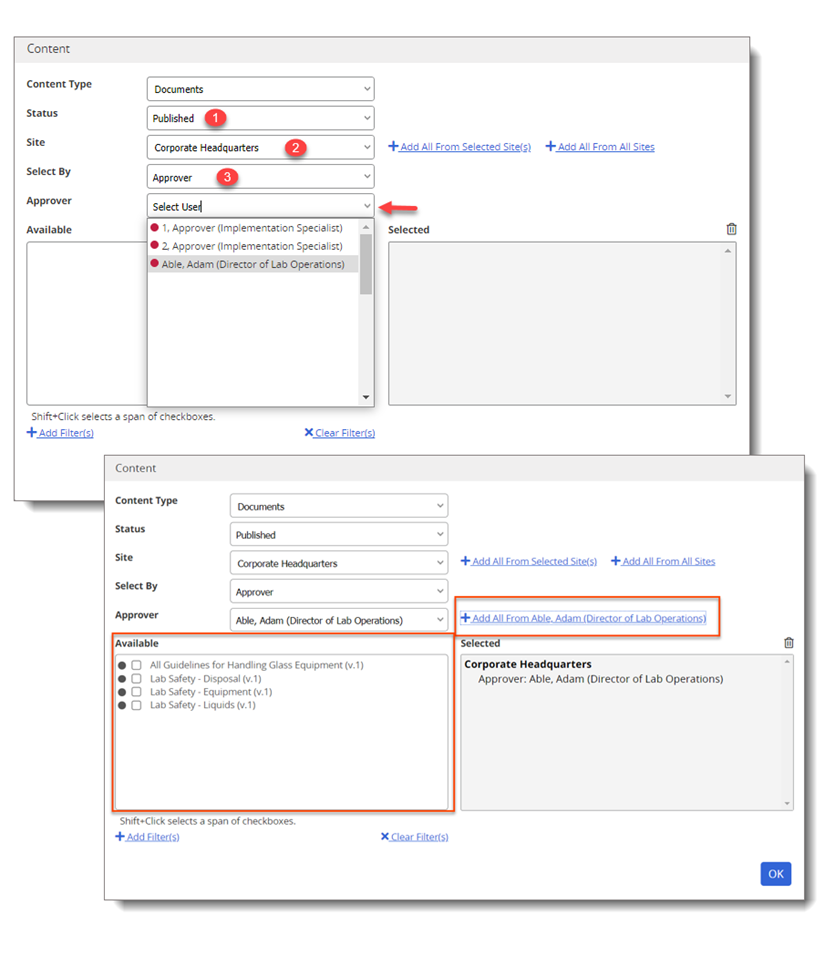This screenshot has height=956, width=825.
Task: Click Add All From Able, Adam link
Action: pos(589,618)
